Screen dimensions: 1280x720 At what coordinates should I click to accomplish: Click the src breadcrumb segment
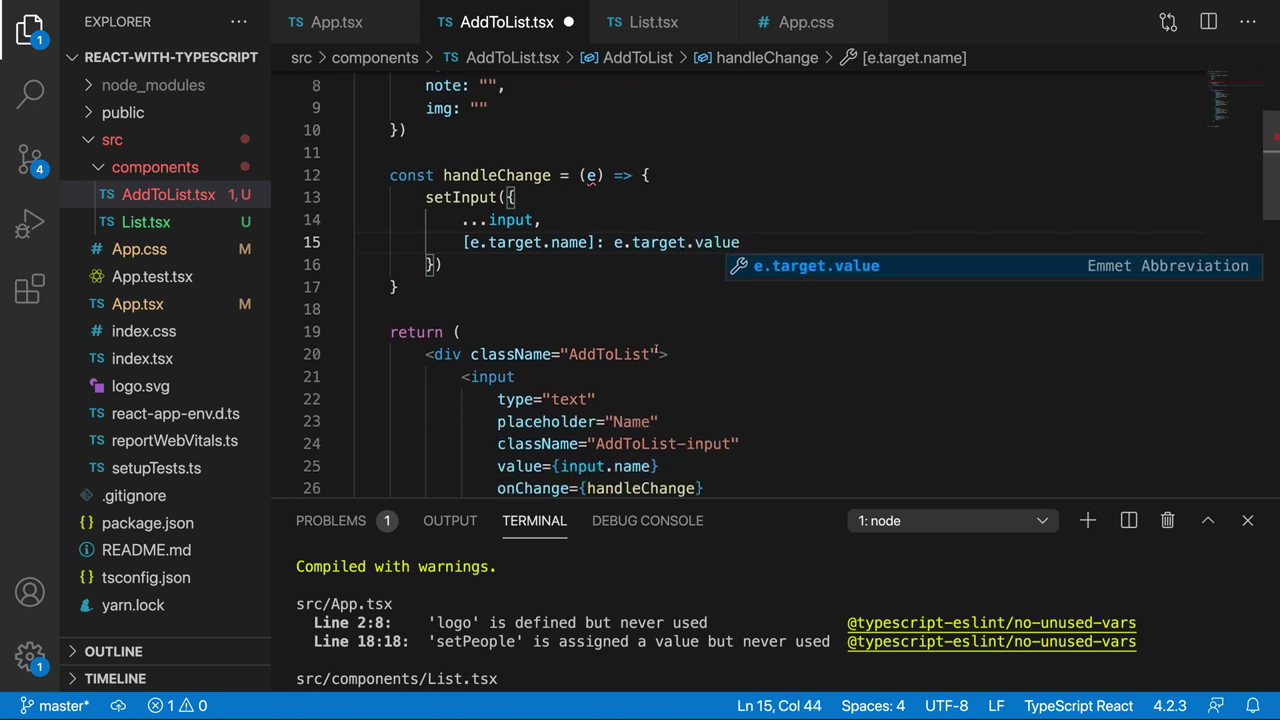(301, 58)
